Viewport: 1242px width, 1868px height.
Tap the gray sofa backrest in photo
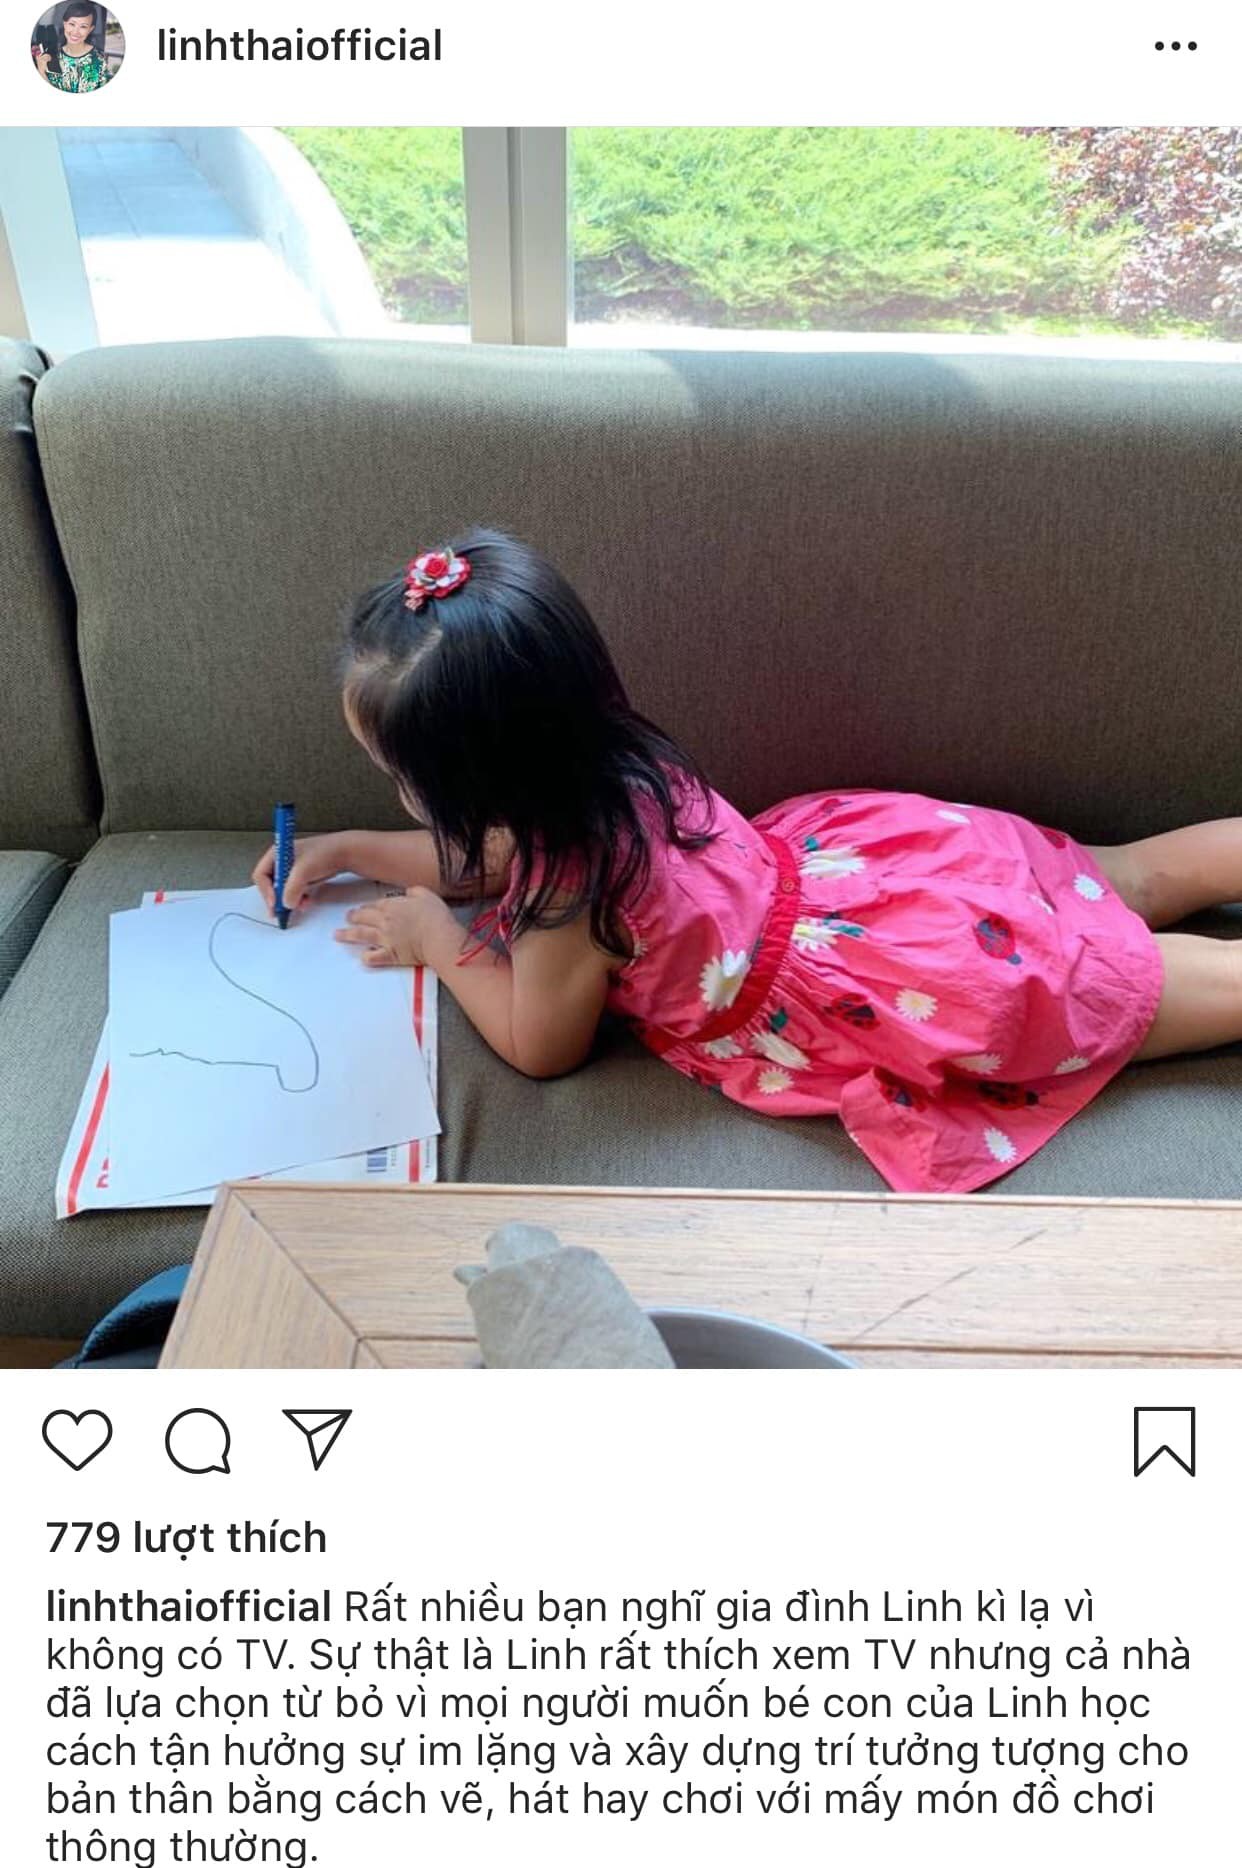(x=640, y=560)
